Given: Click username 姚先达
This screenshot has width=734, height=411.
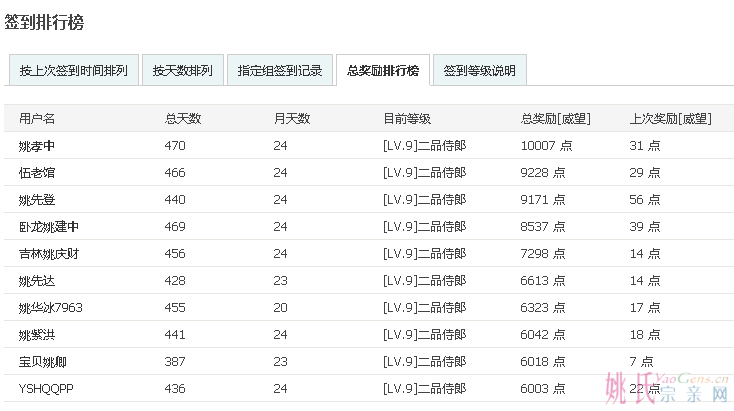Looking at the screenshot, I should coord(37,281).
